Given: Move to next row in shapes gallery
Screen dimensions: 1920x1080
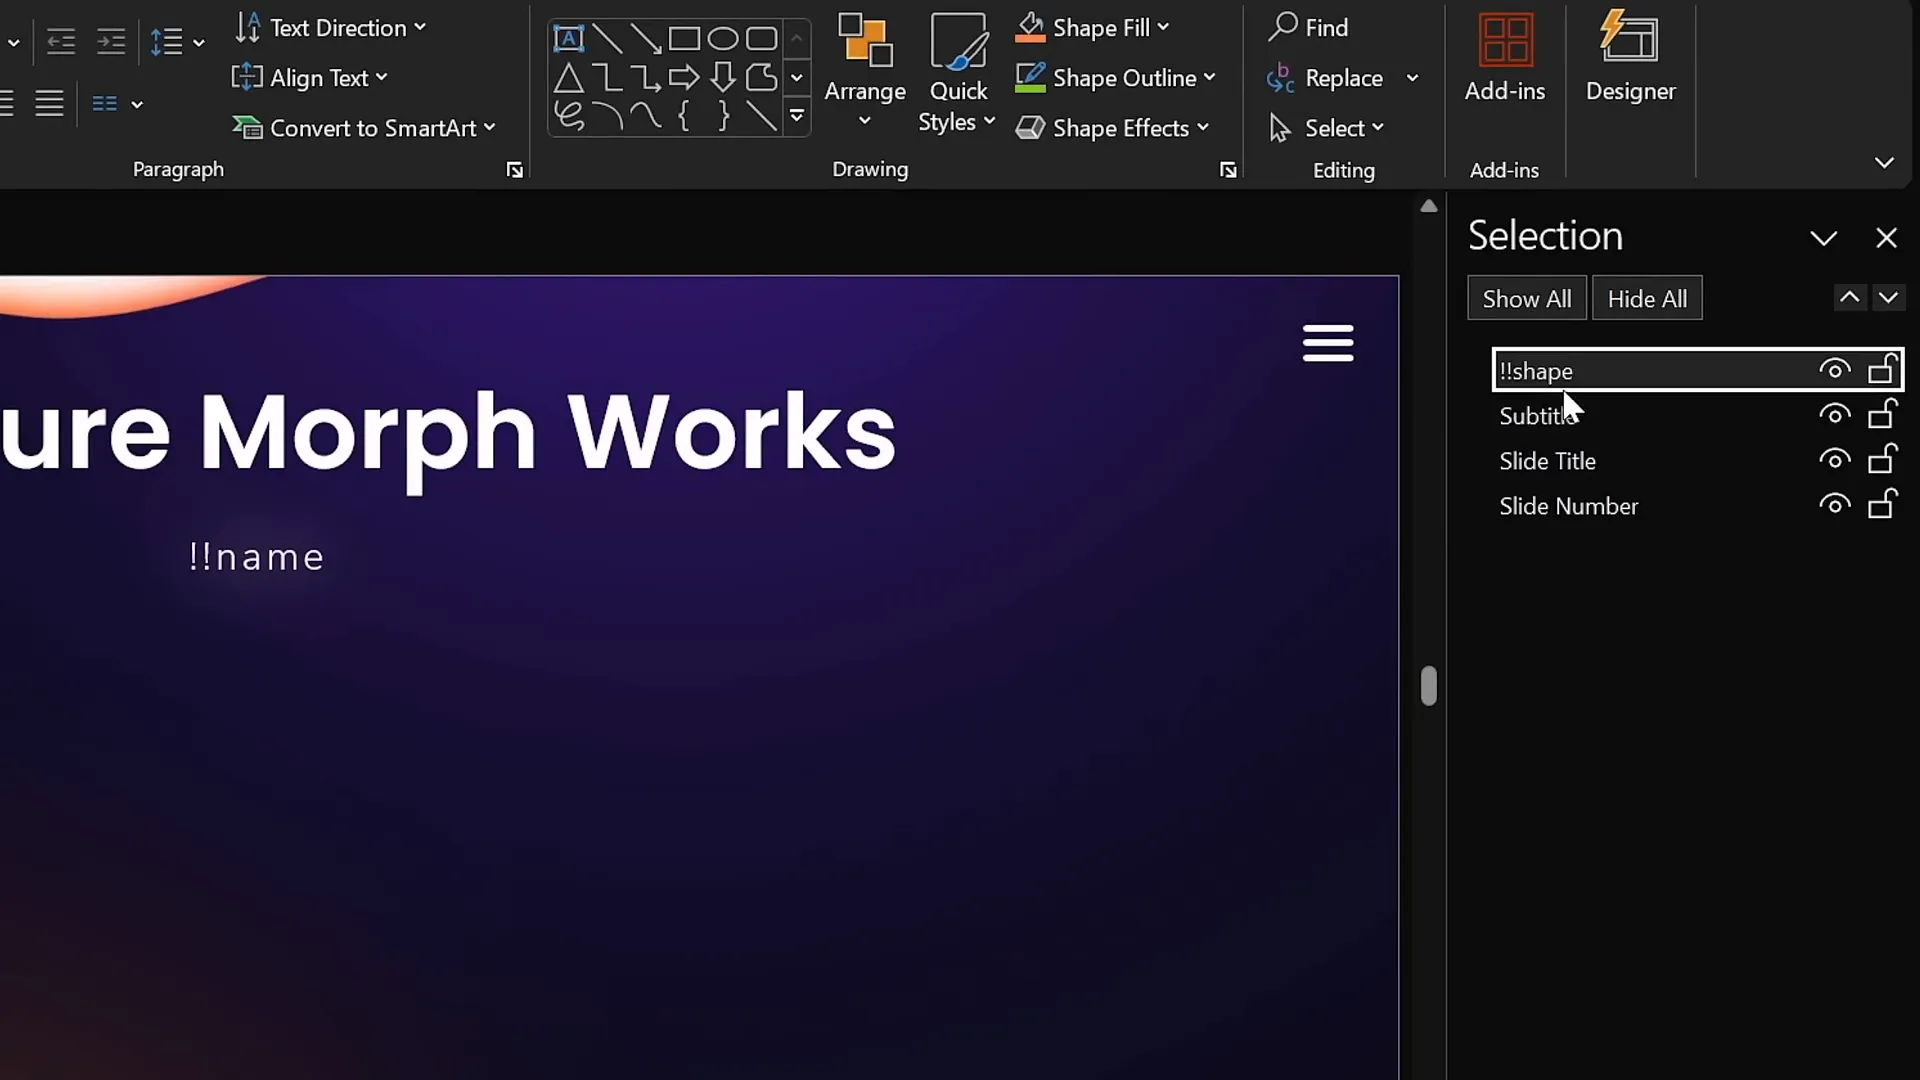Looking at the screenshot, I should pyautogui.click(x=797, y=77).
